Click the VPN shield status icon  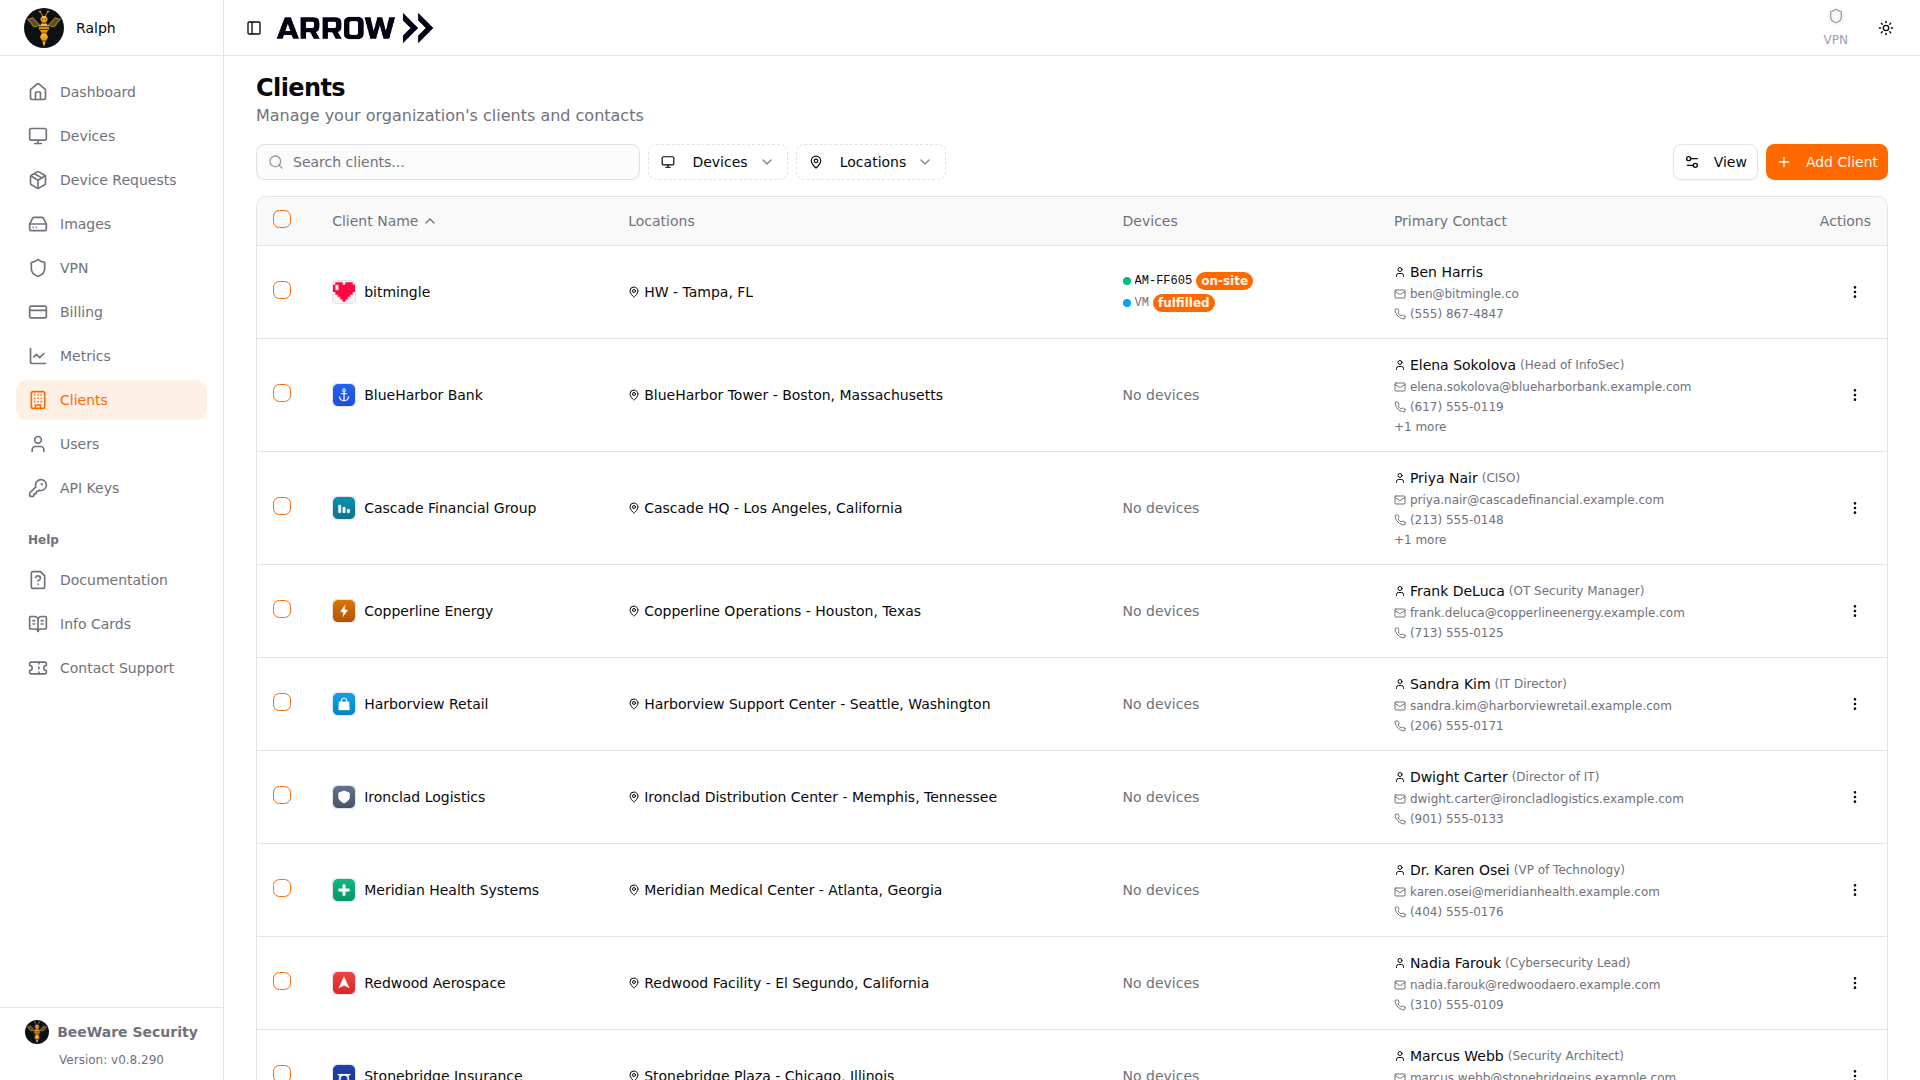(x=1835, y=16)
